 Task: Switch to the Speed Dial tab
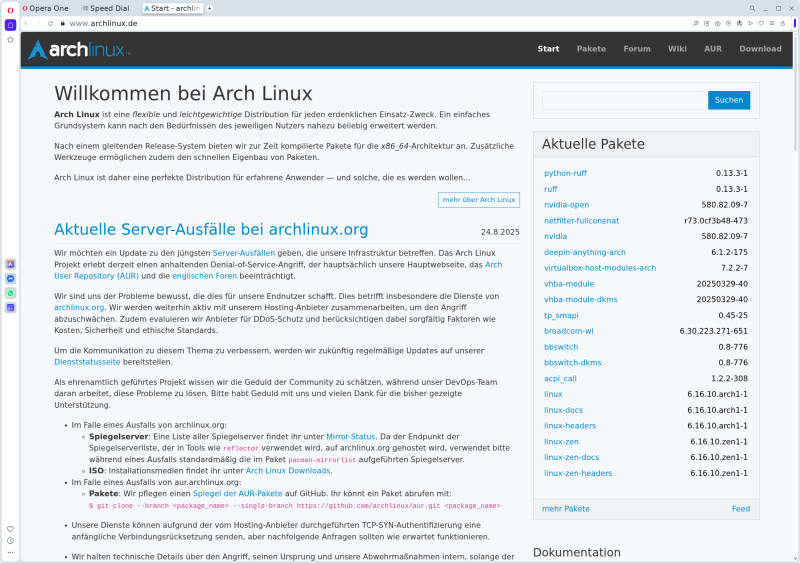(x=107, y=8)
